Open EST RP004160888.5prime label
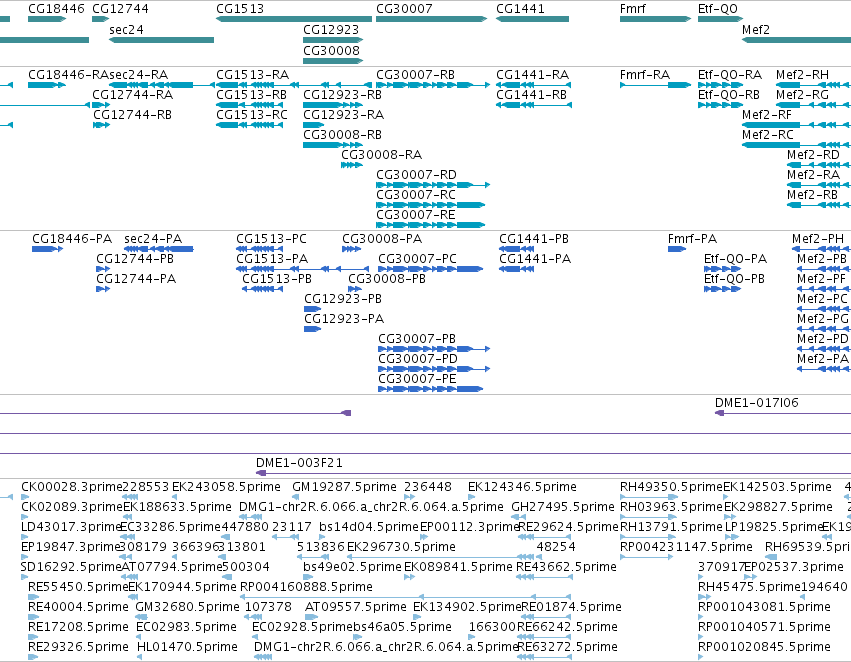The height and width of the screenshot is (662, 851). (x=306, y=587)
